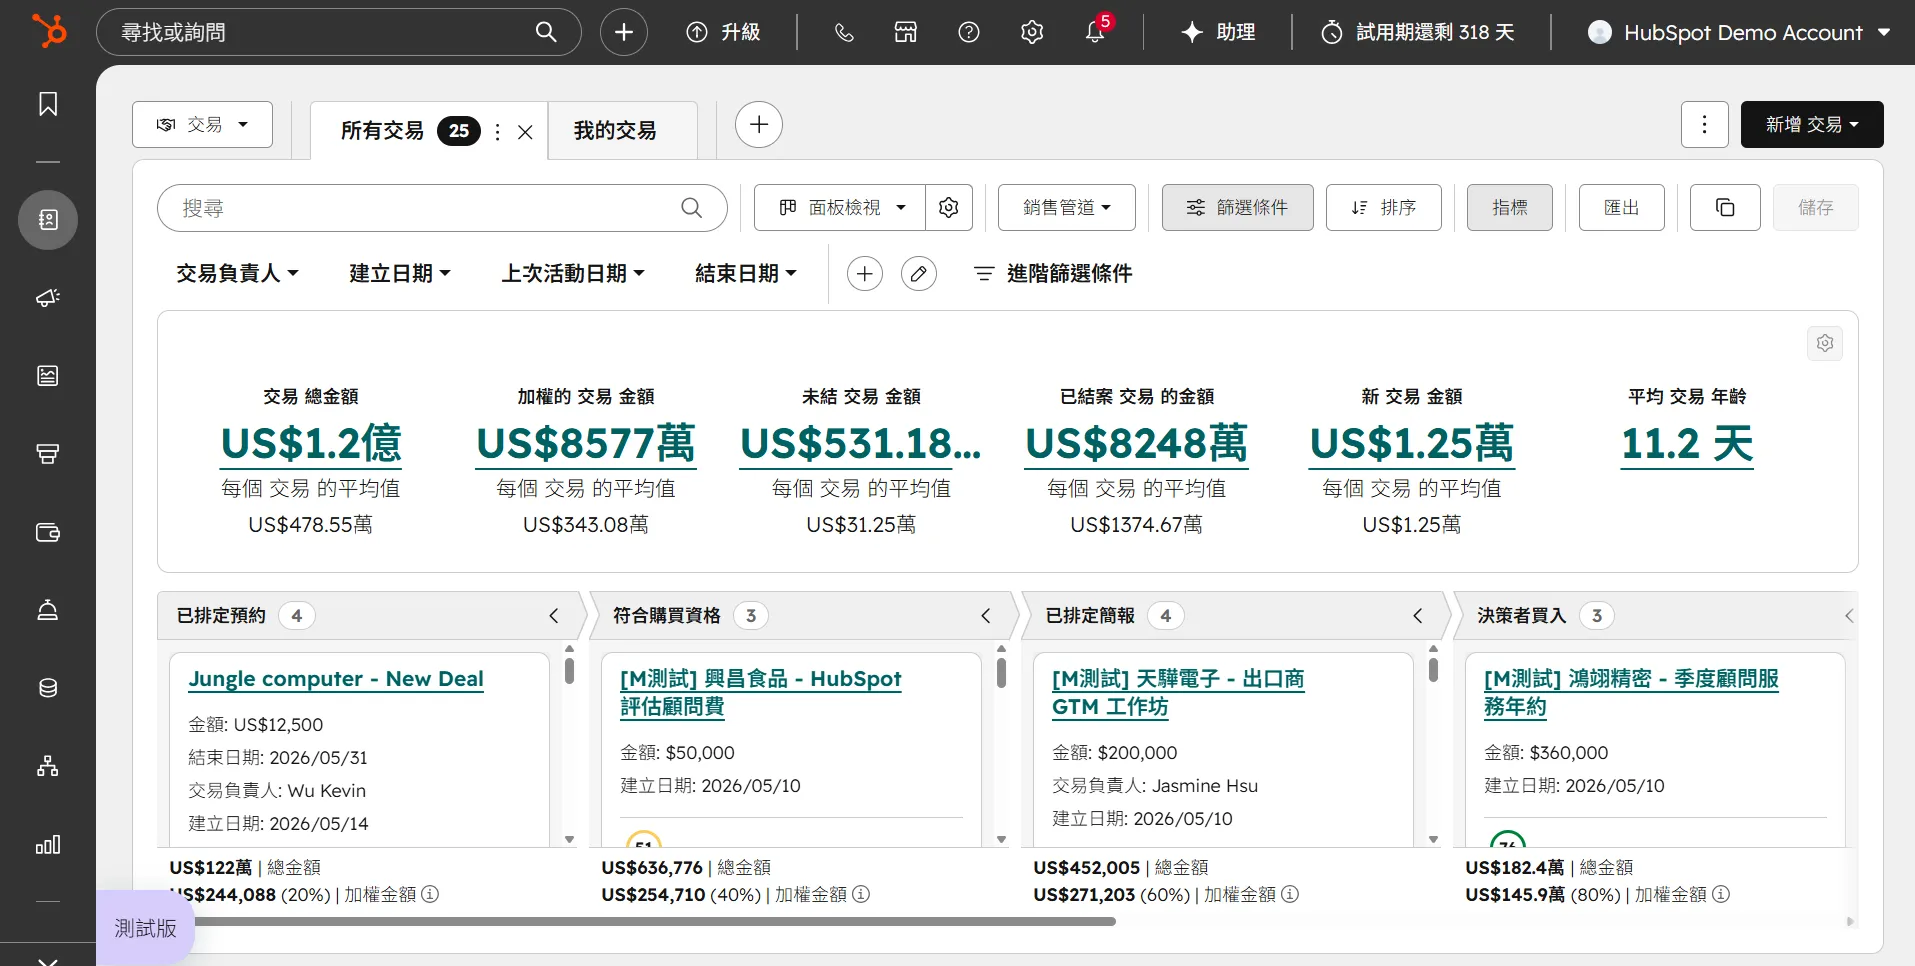Click info icon beside US$254,710 加權金額
This screenshot has height=966, width=1915.
(861, 894)
